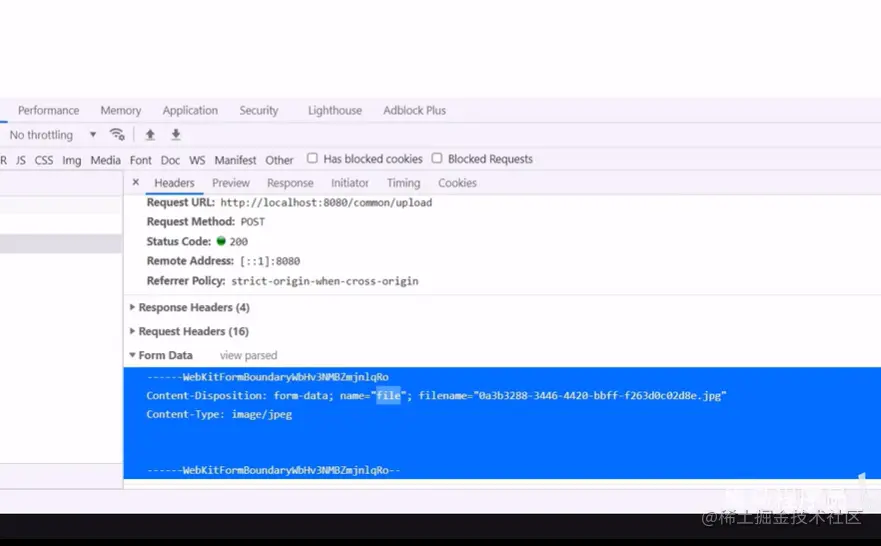Click the Import HAR upload arrow icon
This screenshot has height=546, width=881.
pyautogui.click(x=150, y=135)
